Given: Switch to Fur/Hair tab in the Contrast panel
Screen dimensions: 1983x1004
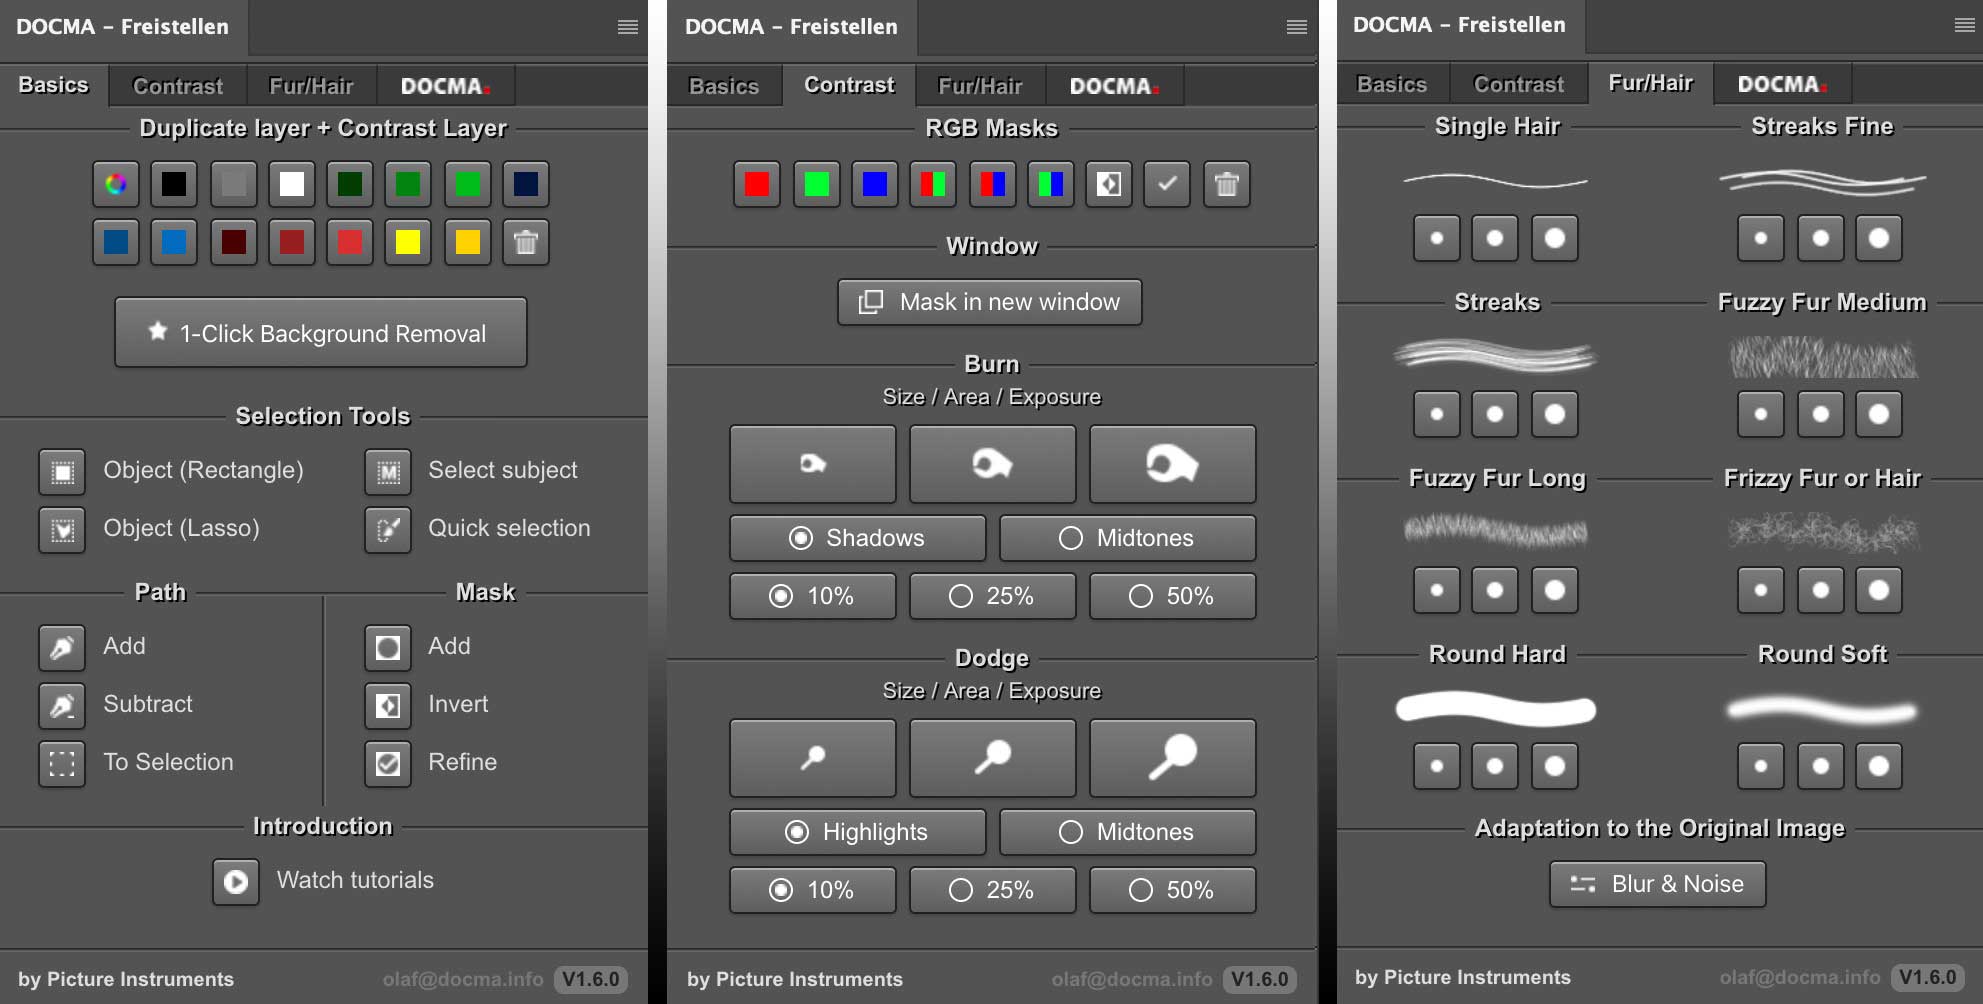Looking at the screenshot, I should (x=980, y=86).
